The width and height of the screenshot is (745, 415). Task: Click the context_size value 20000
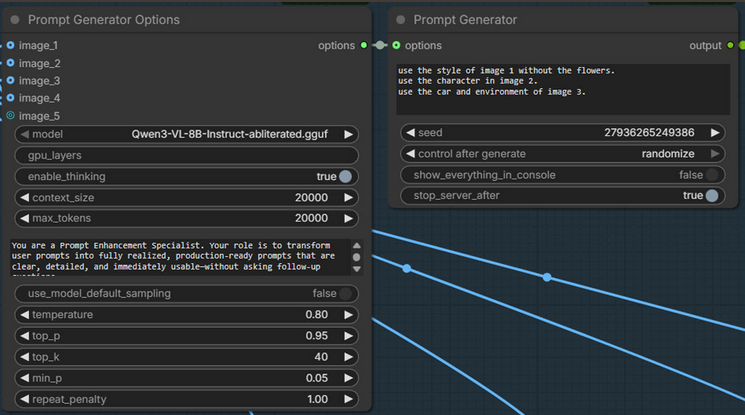(311, 197)
